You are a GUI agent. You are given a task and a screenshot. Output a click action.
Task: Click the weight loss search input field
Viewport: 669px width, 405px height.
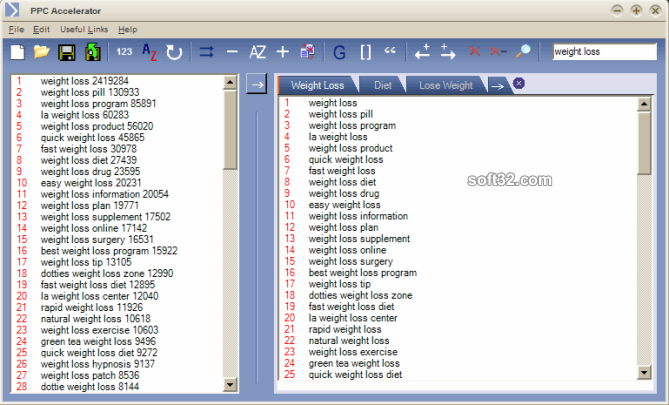tap(604, 52)
